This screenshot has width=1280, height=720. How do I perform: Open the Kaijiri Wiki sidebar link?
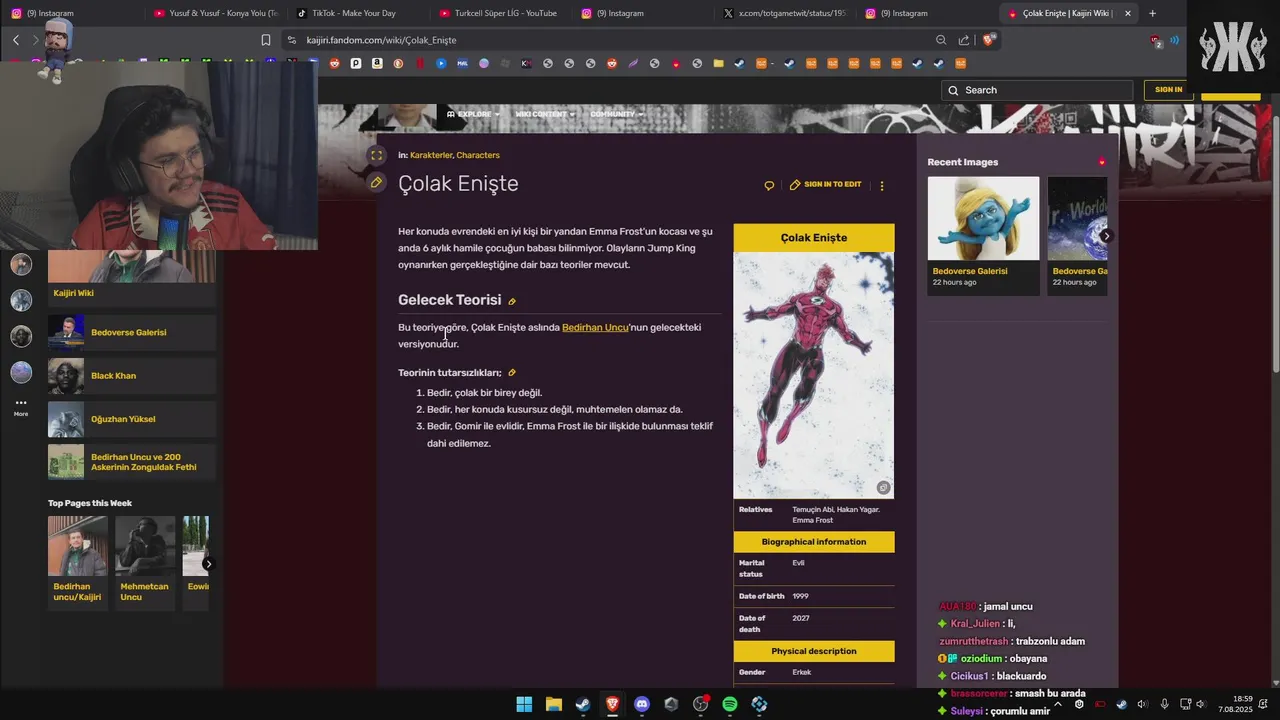pyautogui.click(x=74, y=293)
